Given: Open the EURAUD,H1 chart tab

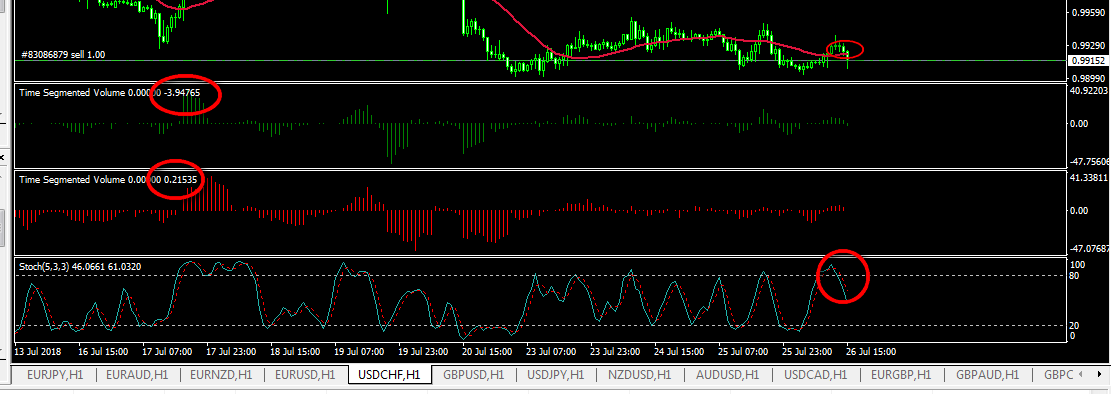Looking at the screenshot, I should point(137,374).
